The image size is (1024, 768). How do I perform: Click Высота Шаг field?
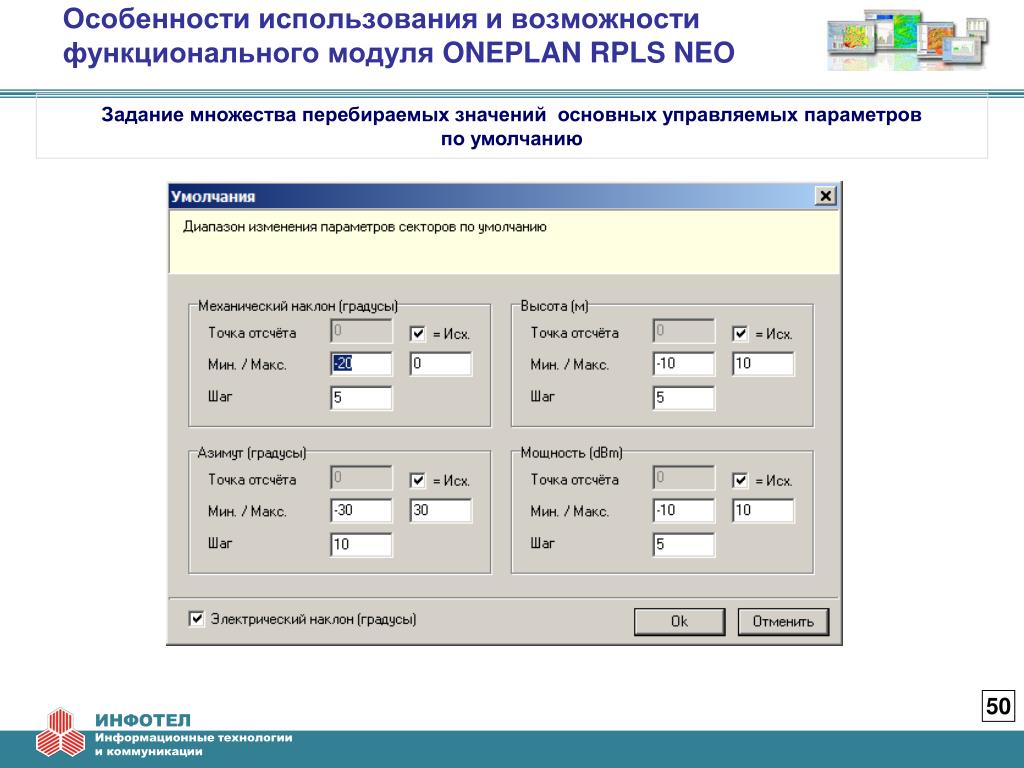click(684, 398)
